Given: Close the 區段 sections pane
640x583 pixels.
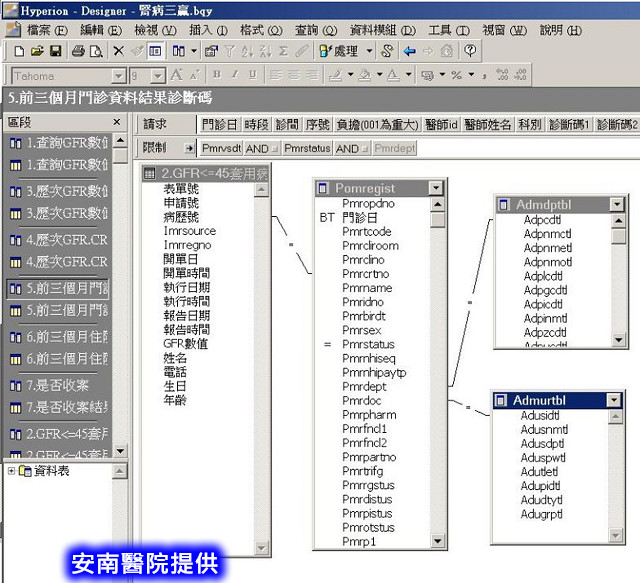Looking at the screenshot, I should 117,122.
